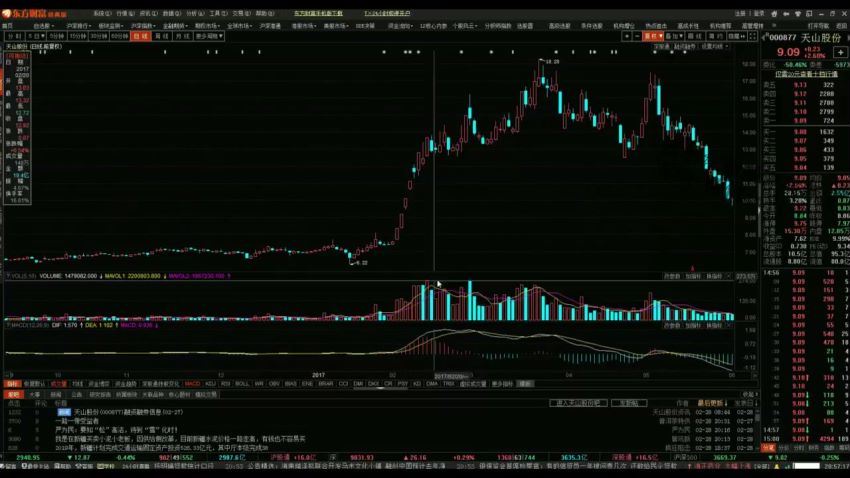Click the home icon in title bar
850x478 pixels.
[774, 14]
